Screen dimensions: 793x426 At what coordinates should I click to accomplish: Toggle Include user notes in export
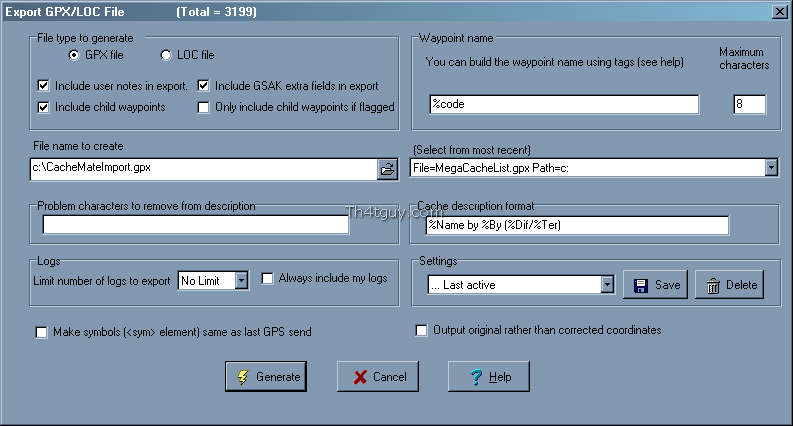(43, 86)
